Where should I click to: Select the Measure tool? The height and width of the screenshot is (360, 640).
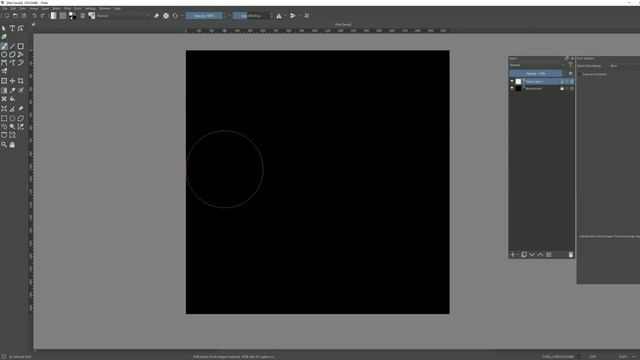(x=12, y=109)
